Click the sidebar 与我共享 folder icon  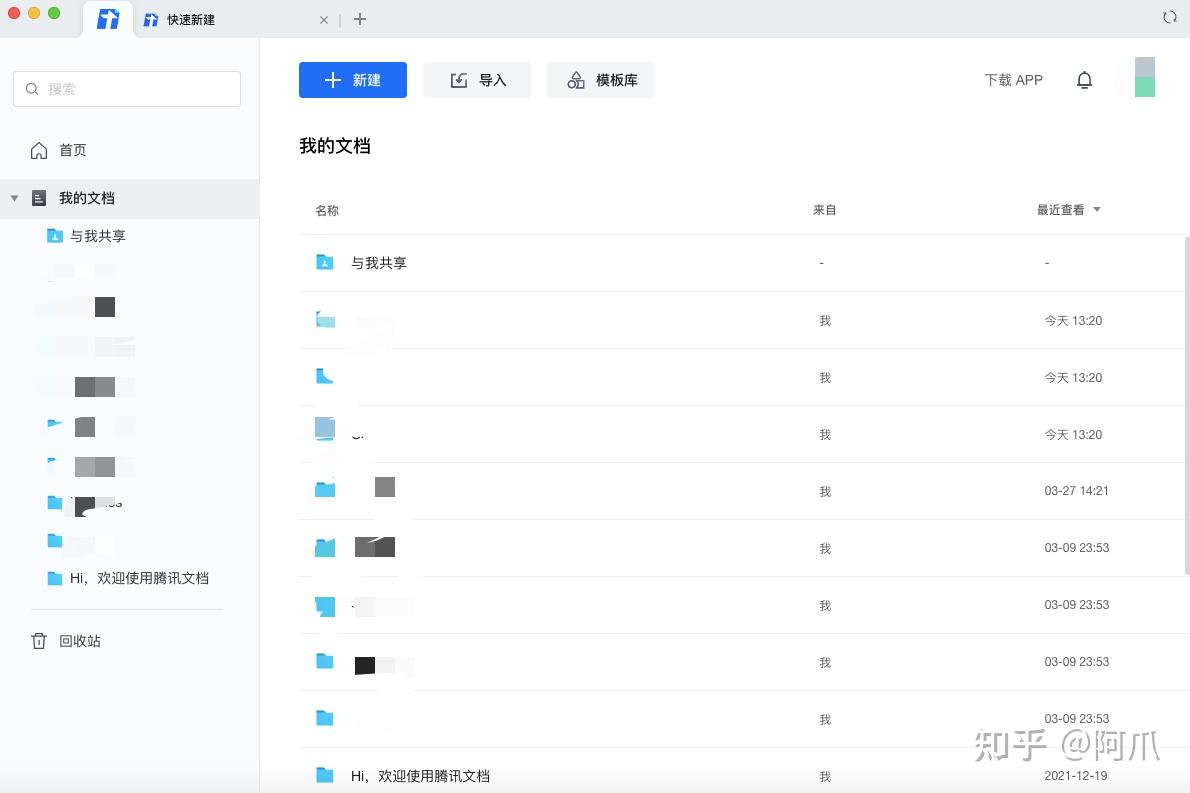point(55,236)
